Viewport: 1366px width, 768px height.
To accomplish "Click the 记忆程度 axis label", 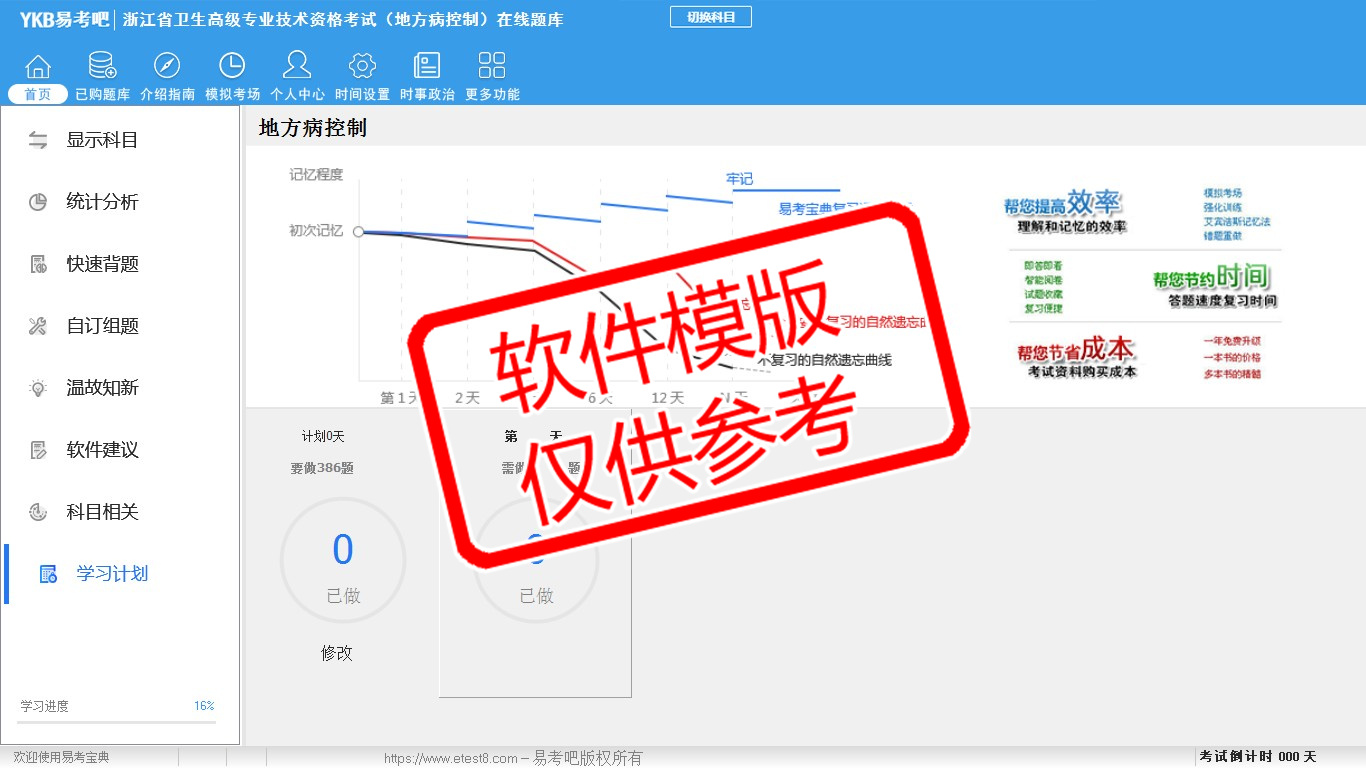I will point(316,174).
